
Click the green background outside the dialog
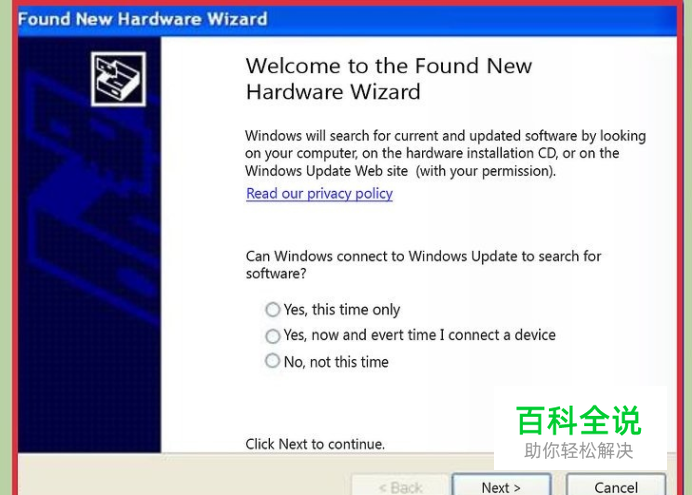pos(6,247)
